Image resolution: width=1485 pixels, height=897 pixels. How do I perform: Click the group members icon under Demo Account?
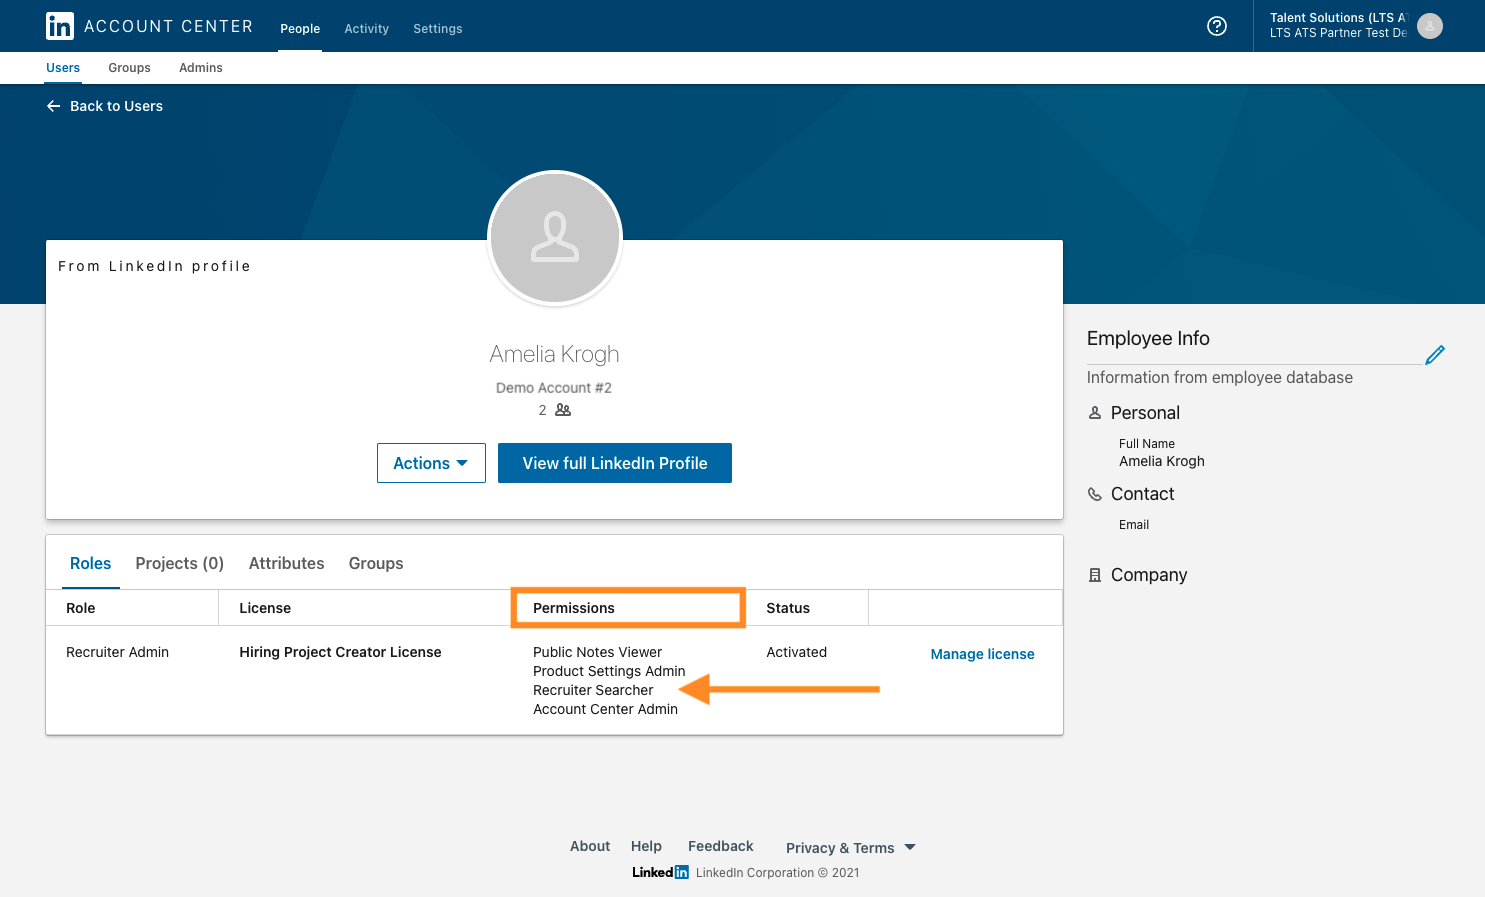563,410
